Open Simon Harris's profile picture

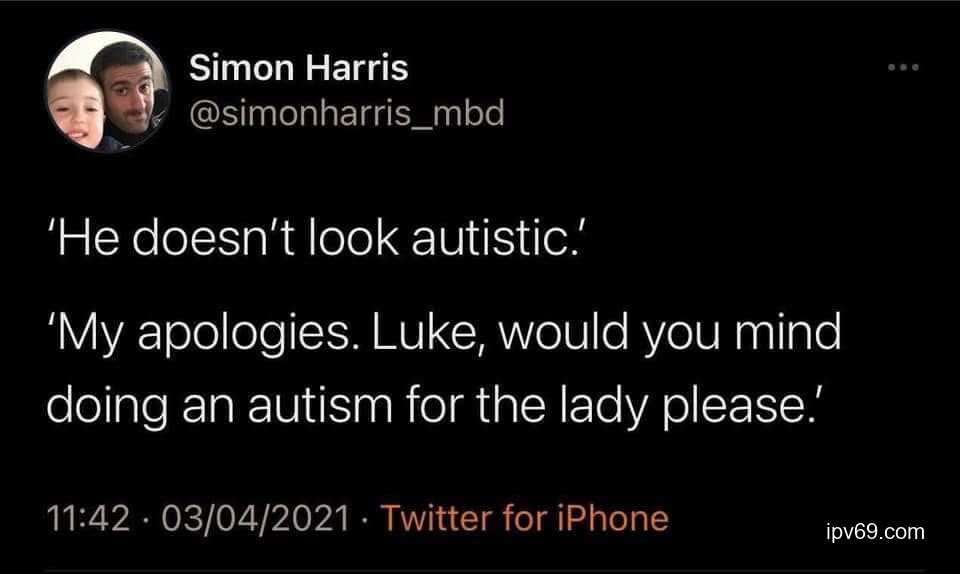pyautogui.click(x=108, y=91)
